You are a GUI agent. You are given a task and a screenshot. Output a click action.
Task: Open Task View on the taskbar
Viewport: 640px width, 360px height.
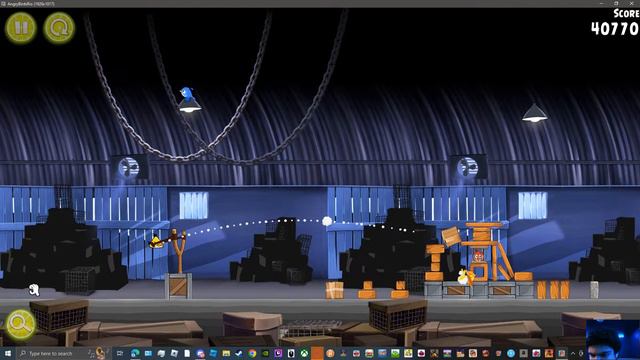point(120,353)
